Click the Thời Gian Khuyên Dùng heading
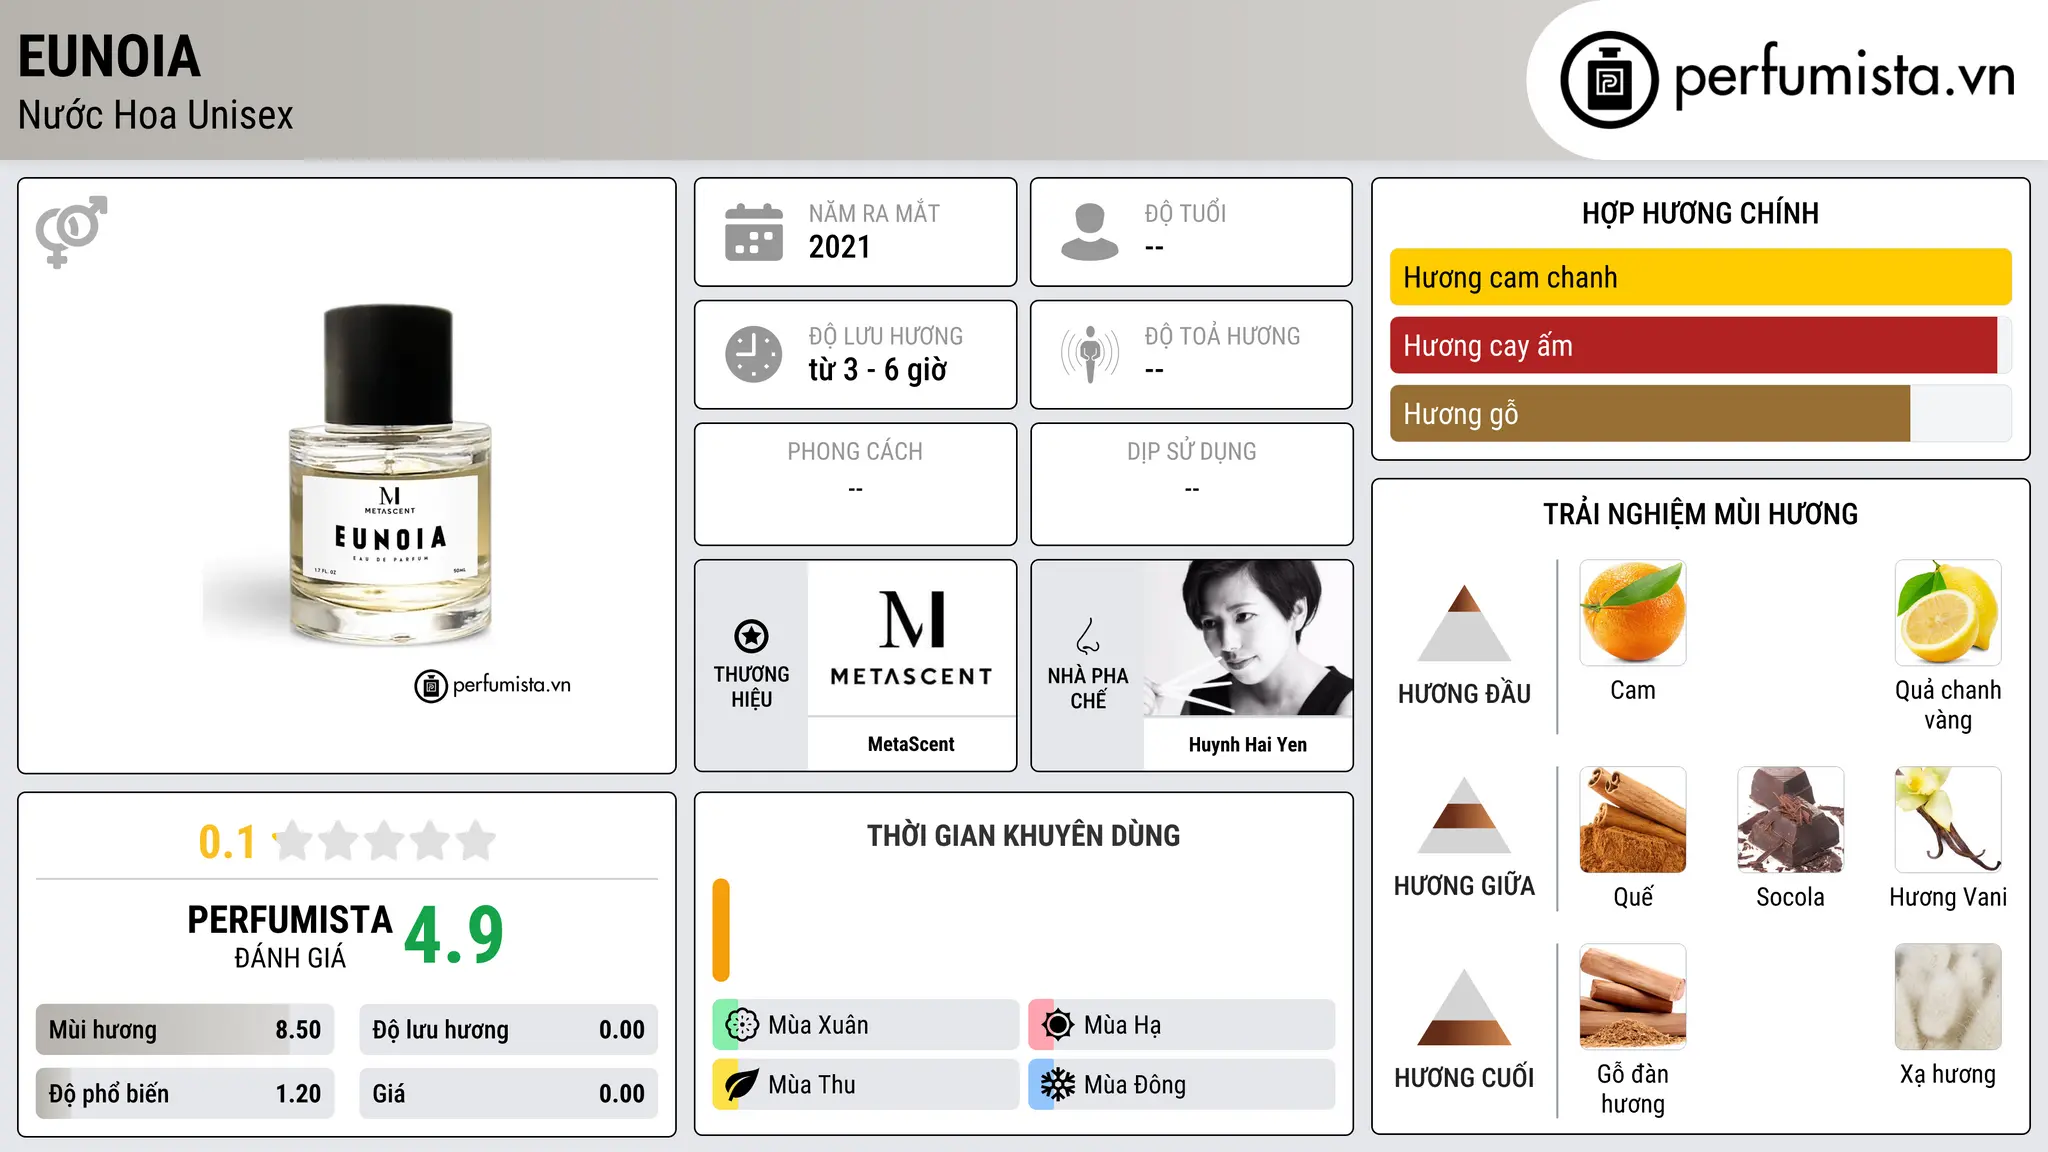2048x1152 pixels. click(1023, 836)
